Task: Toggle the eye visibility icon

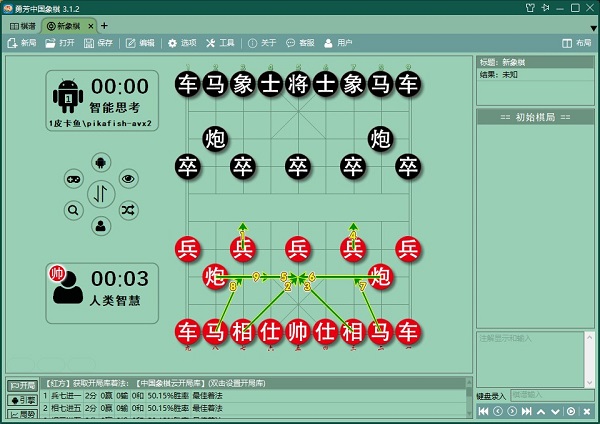Action: [128, 179]
